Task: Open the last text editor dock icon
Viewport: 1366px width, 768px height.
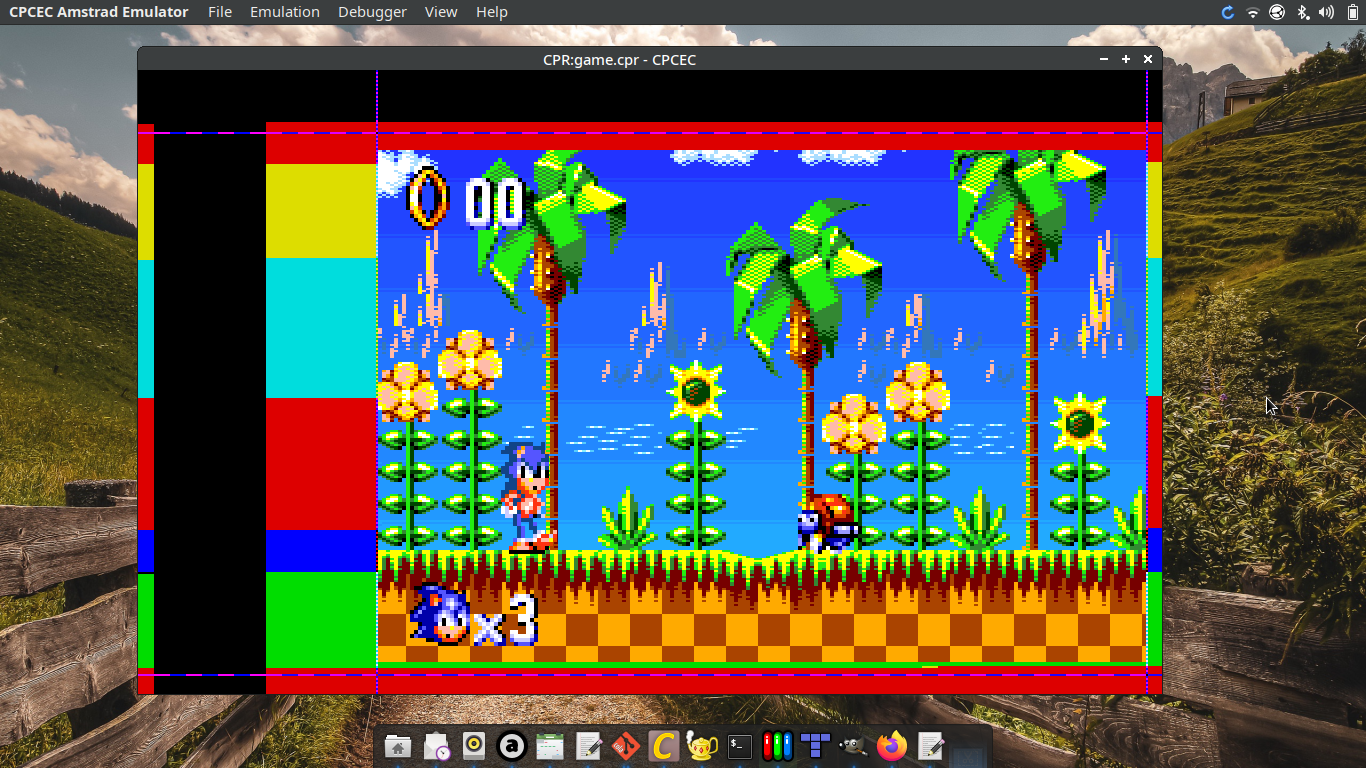Action: point(930,746)
